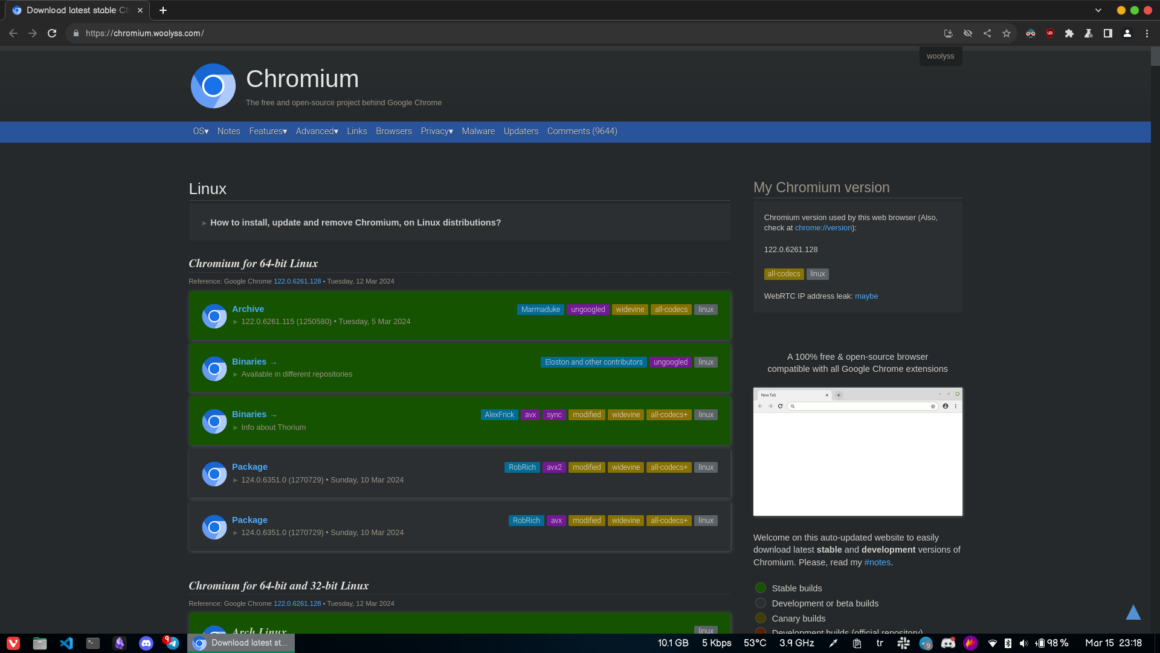Image resolution: width=1160 pixels, height=653 pixels.
Task: Click the Canary builds legend circle
Action: click(x=761, y=618)
